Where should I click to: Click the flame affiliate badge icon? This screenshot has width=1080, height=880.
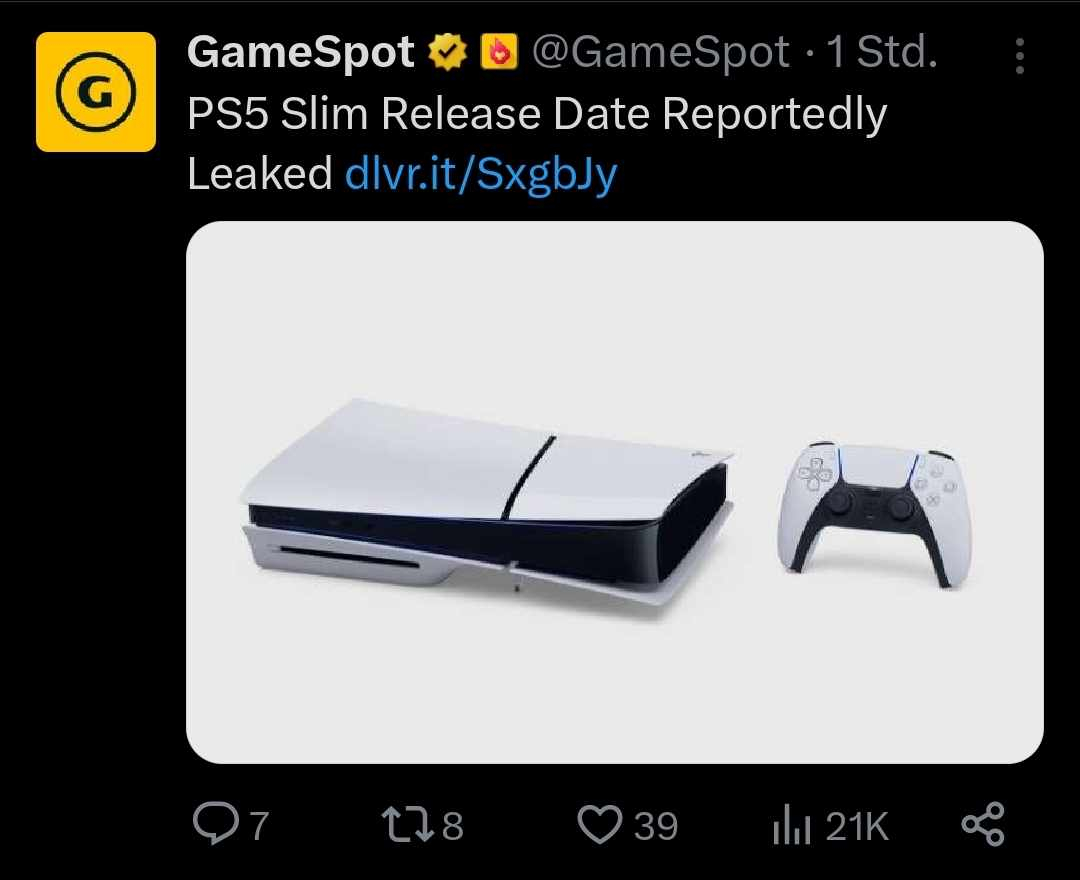point(499,52)
